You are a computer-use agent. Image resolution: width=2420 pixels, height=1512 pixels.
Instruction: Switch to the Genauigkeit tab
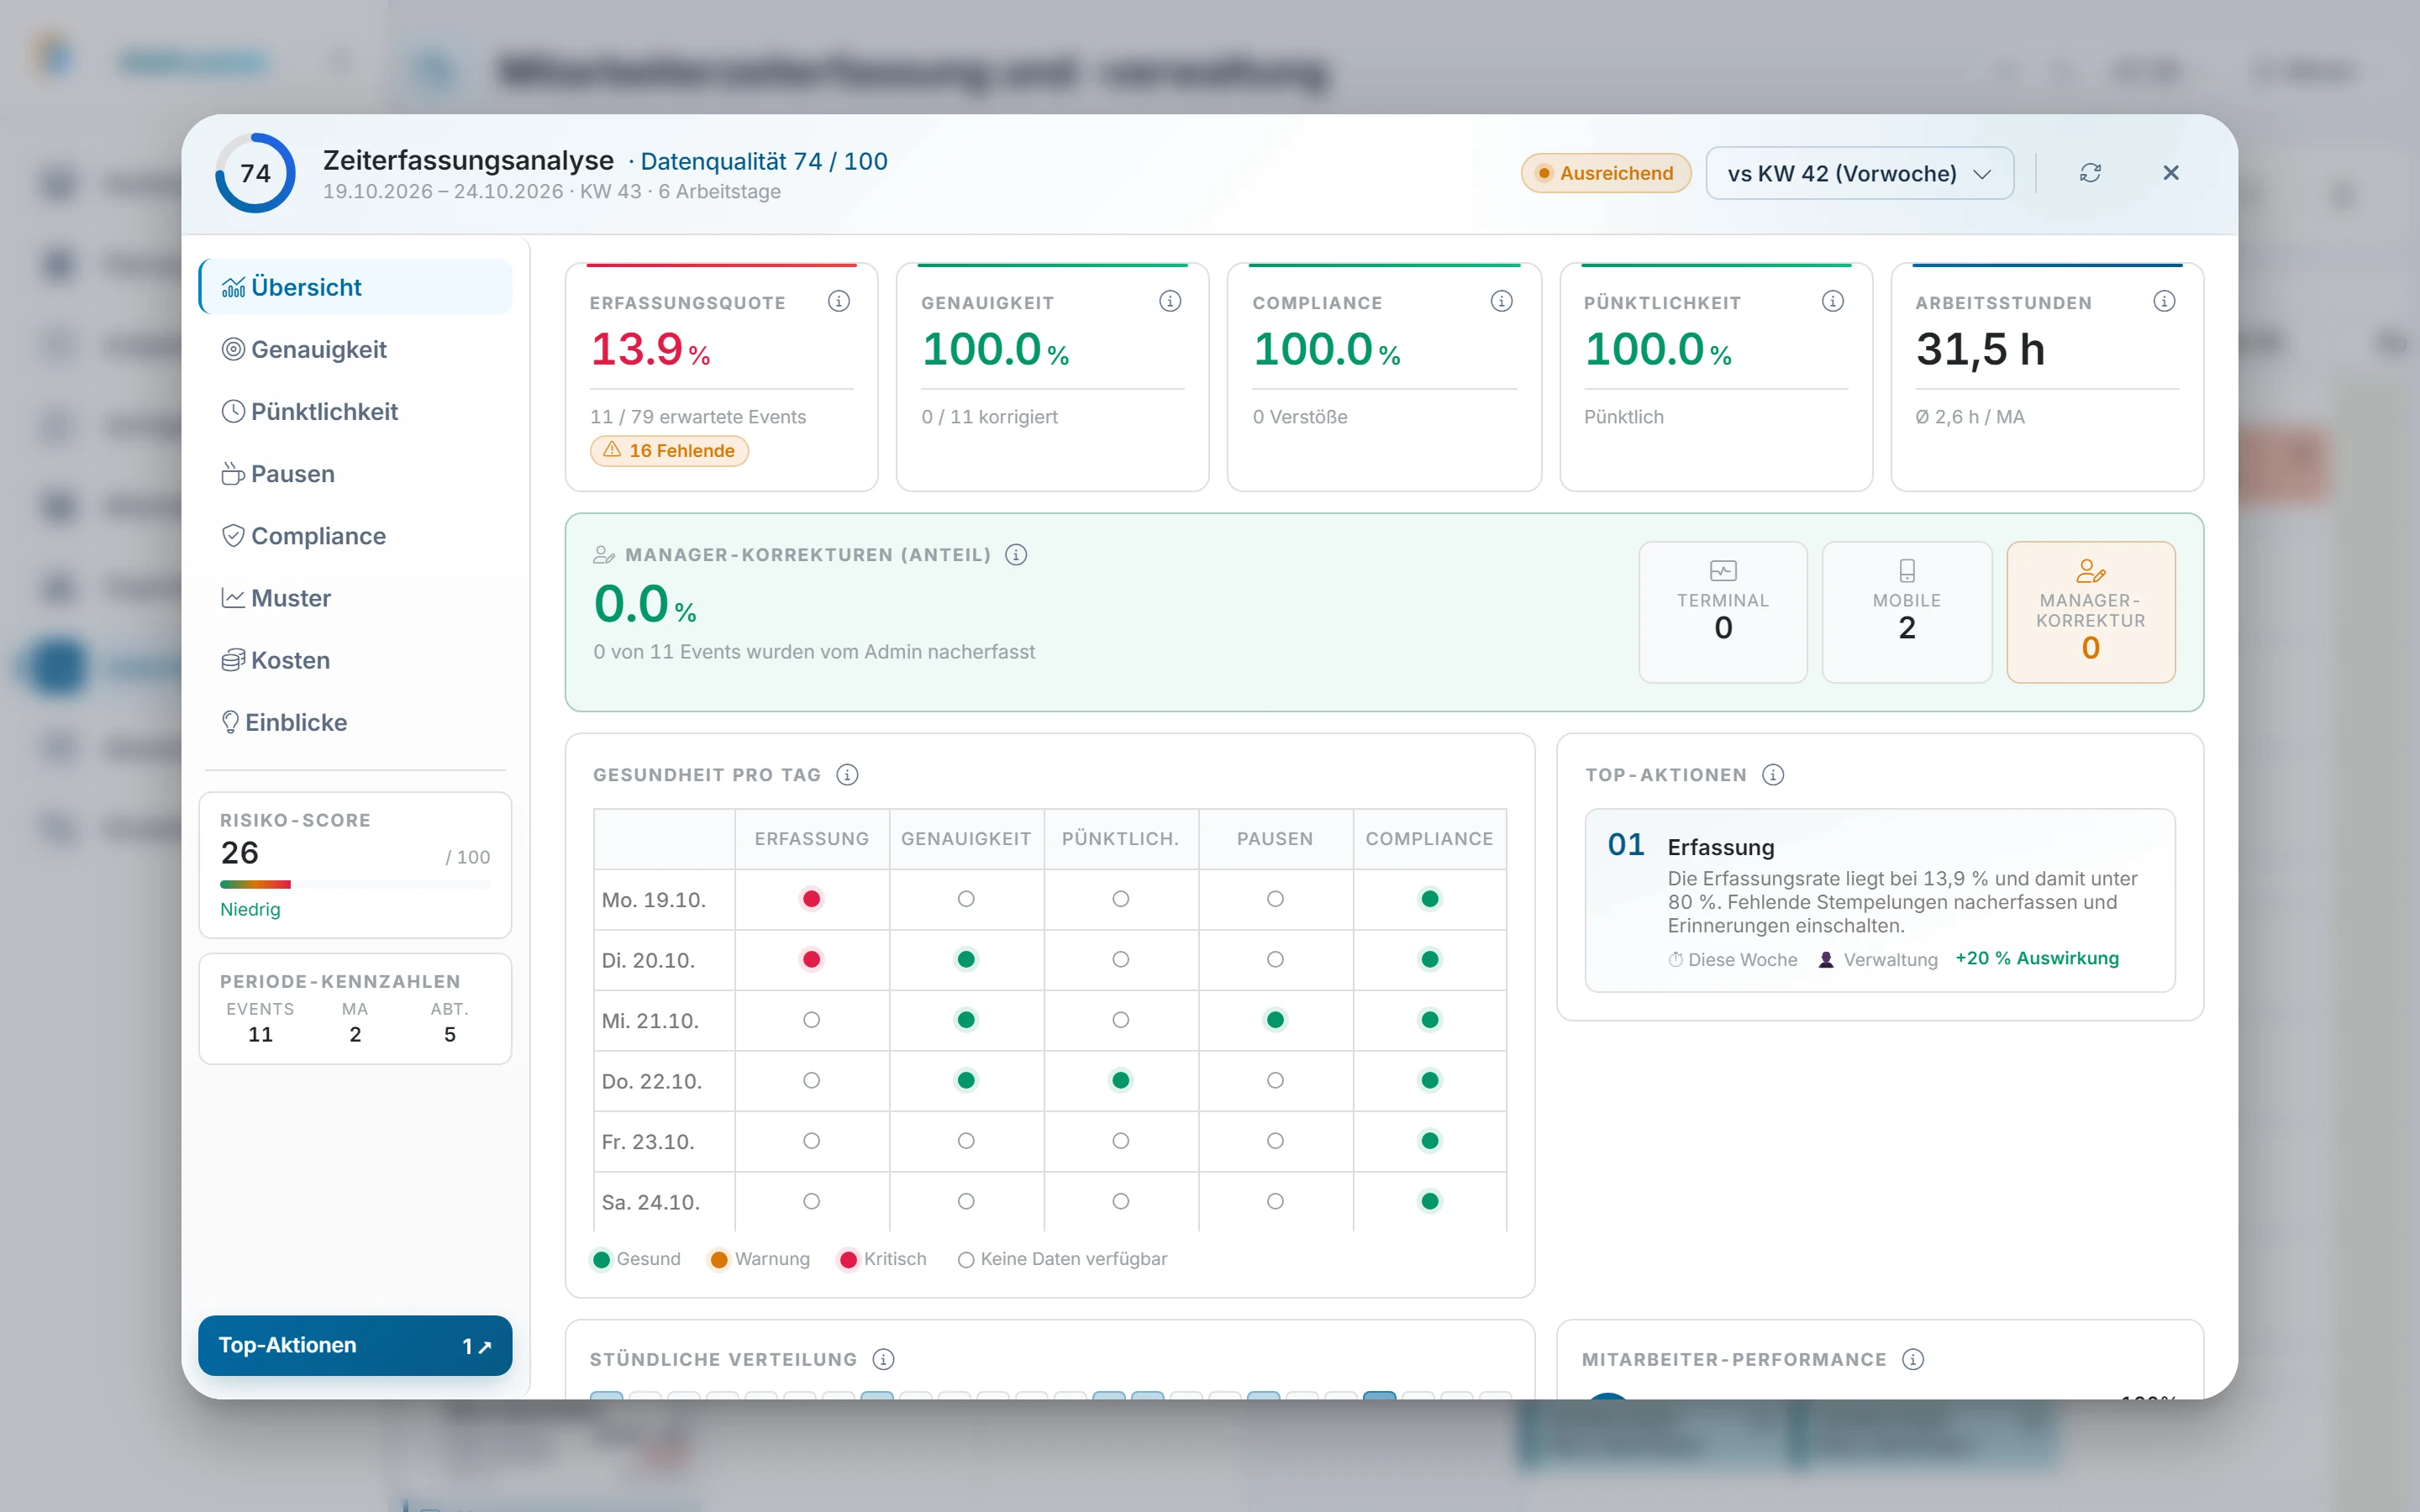click(x=356, y=349)
